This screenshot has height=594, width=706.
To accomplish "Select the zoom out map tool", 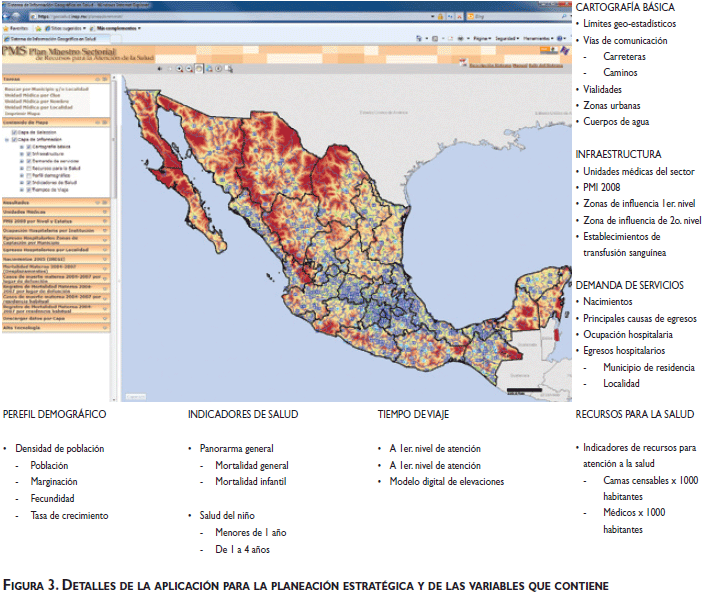I will point(187,68).
